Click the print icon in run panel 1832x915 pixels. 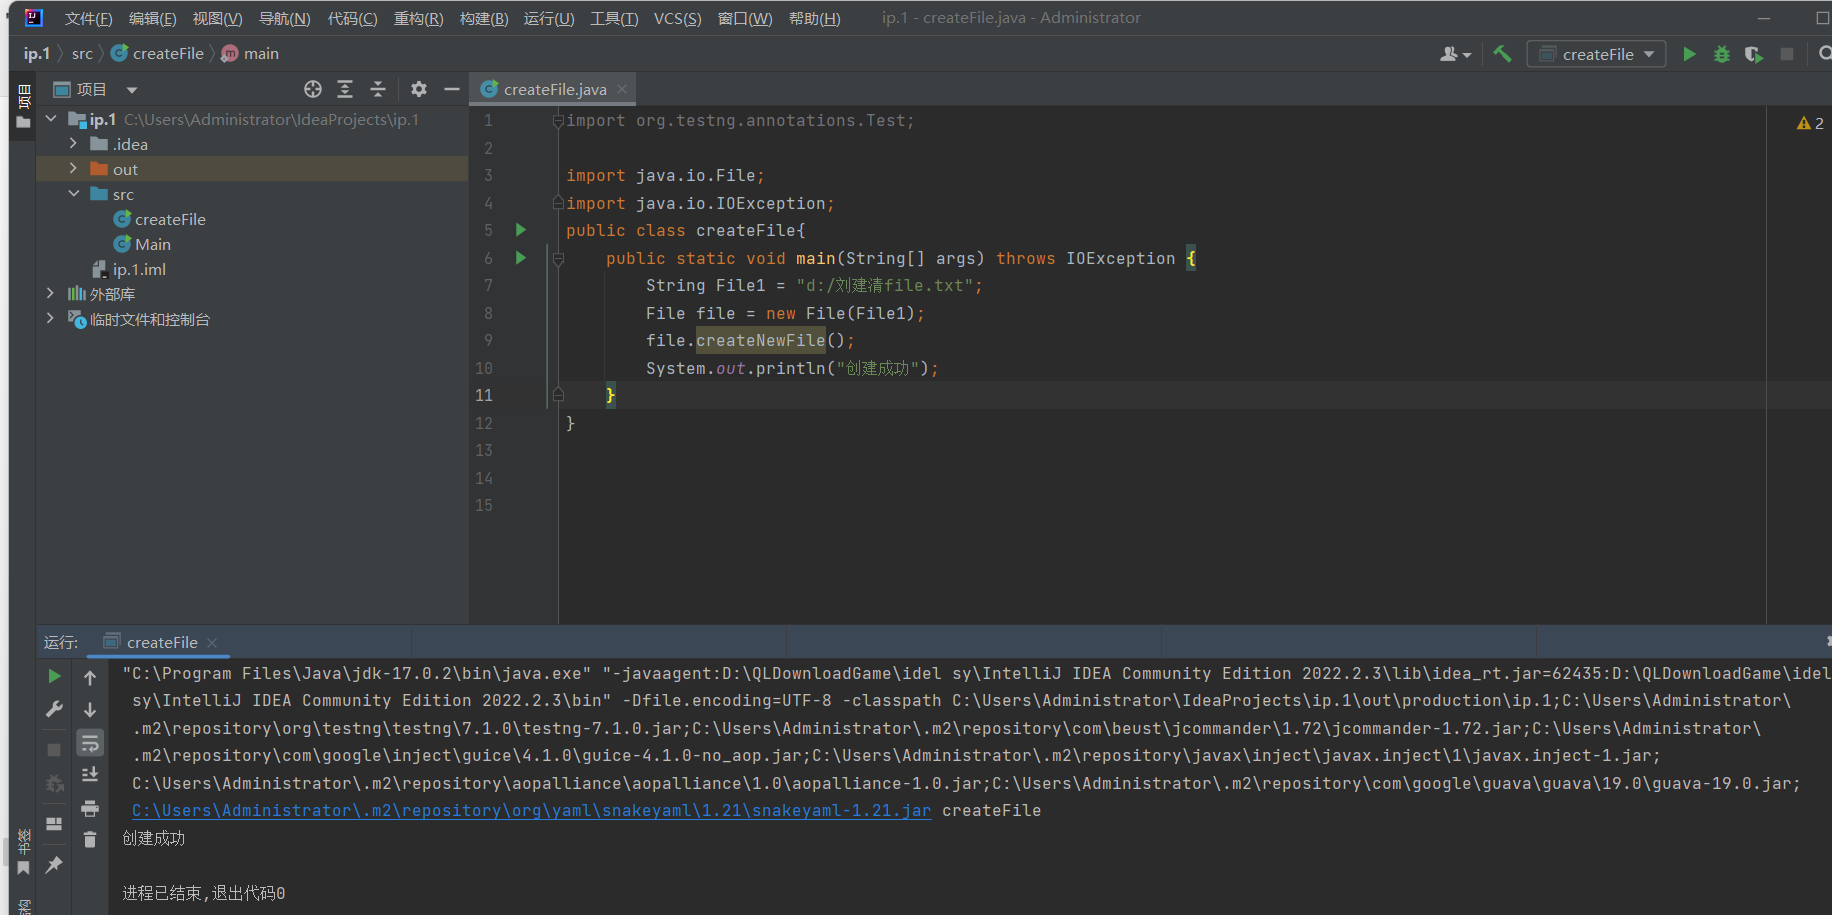90,808
